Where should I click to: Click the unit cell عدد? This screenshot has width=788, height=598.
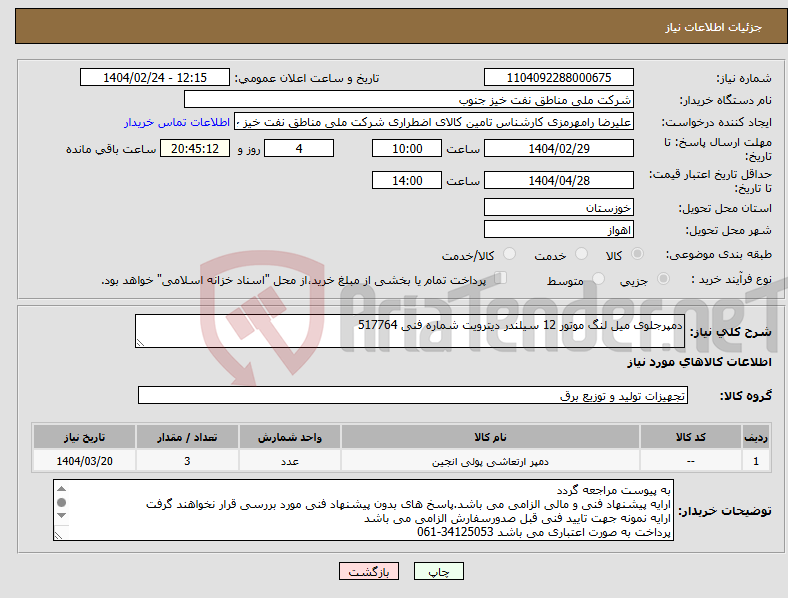point(290,461)
